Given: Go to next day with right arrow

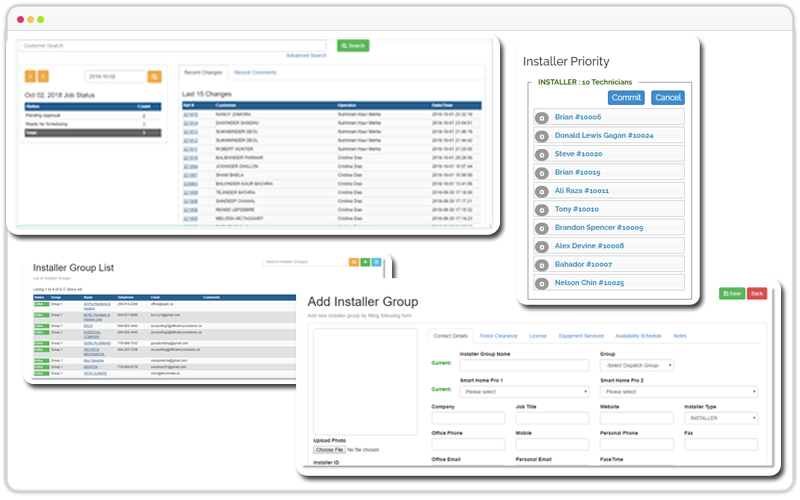Looking at the screenshot, I should [x=43, y=76].
